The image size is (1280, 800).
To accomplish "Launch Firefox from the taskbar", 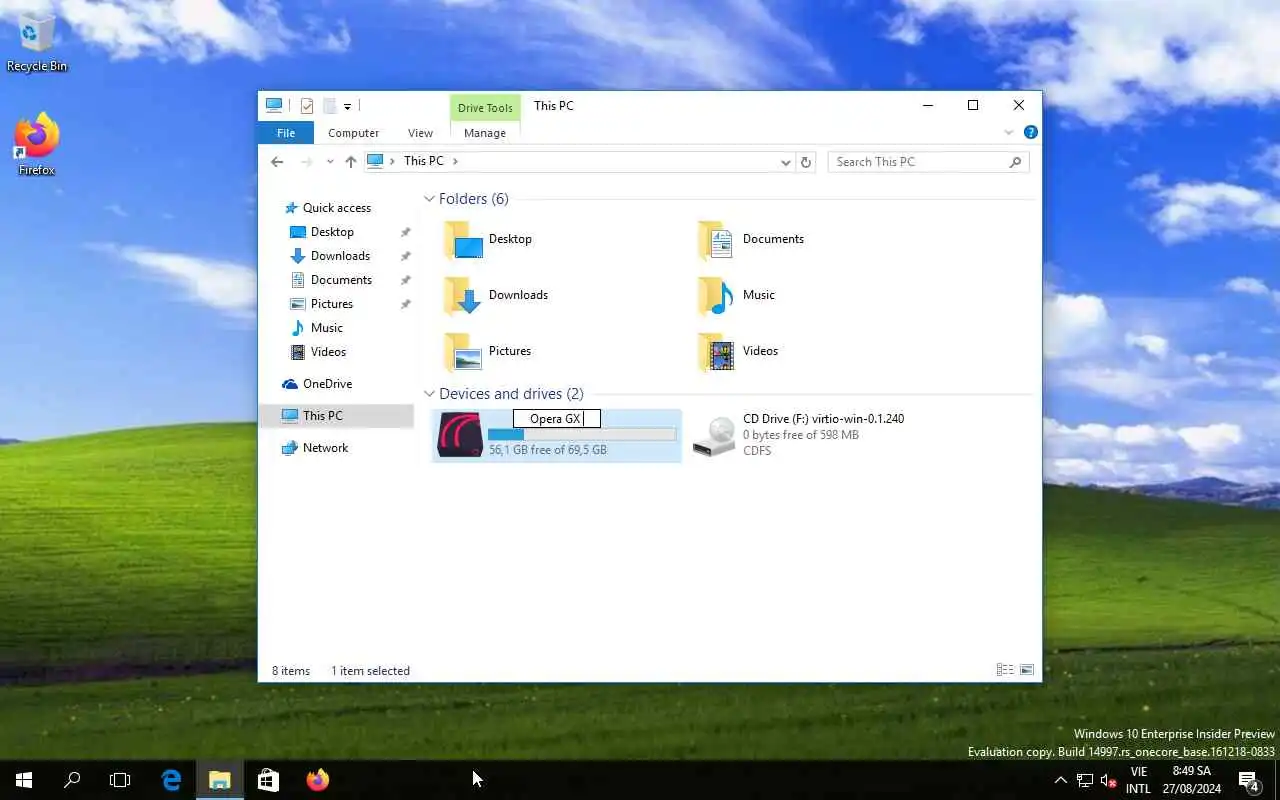I will [x=317, y=780].
